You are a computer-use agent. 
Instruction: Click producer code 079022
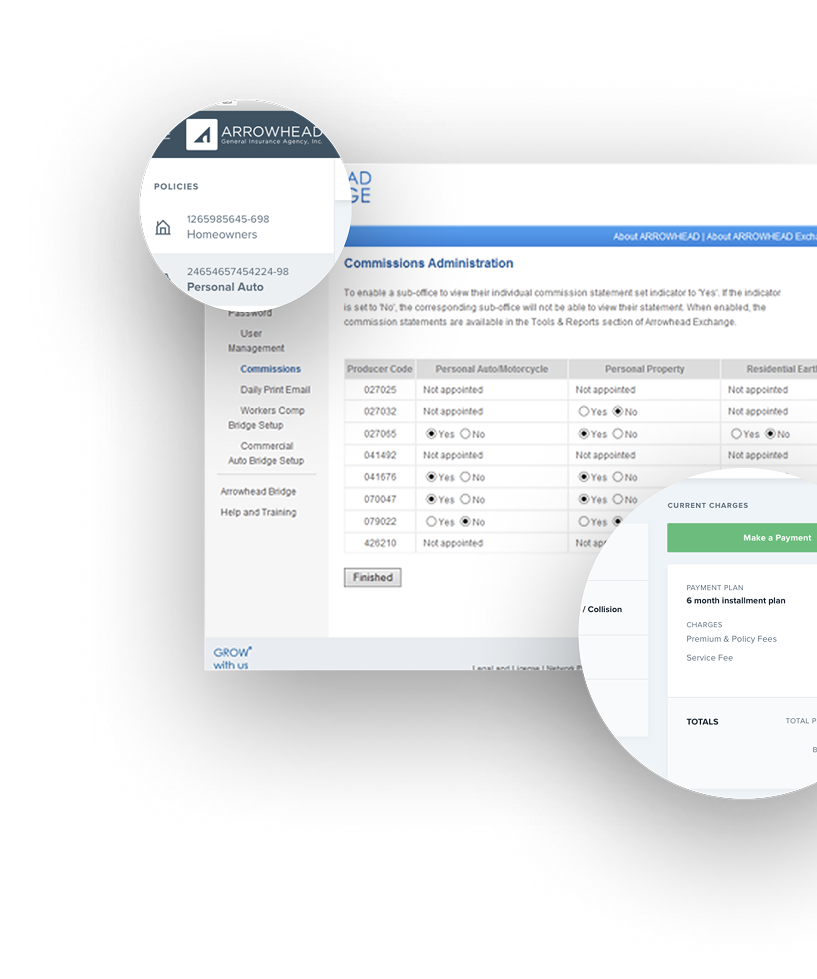coord(380,521)
